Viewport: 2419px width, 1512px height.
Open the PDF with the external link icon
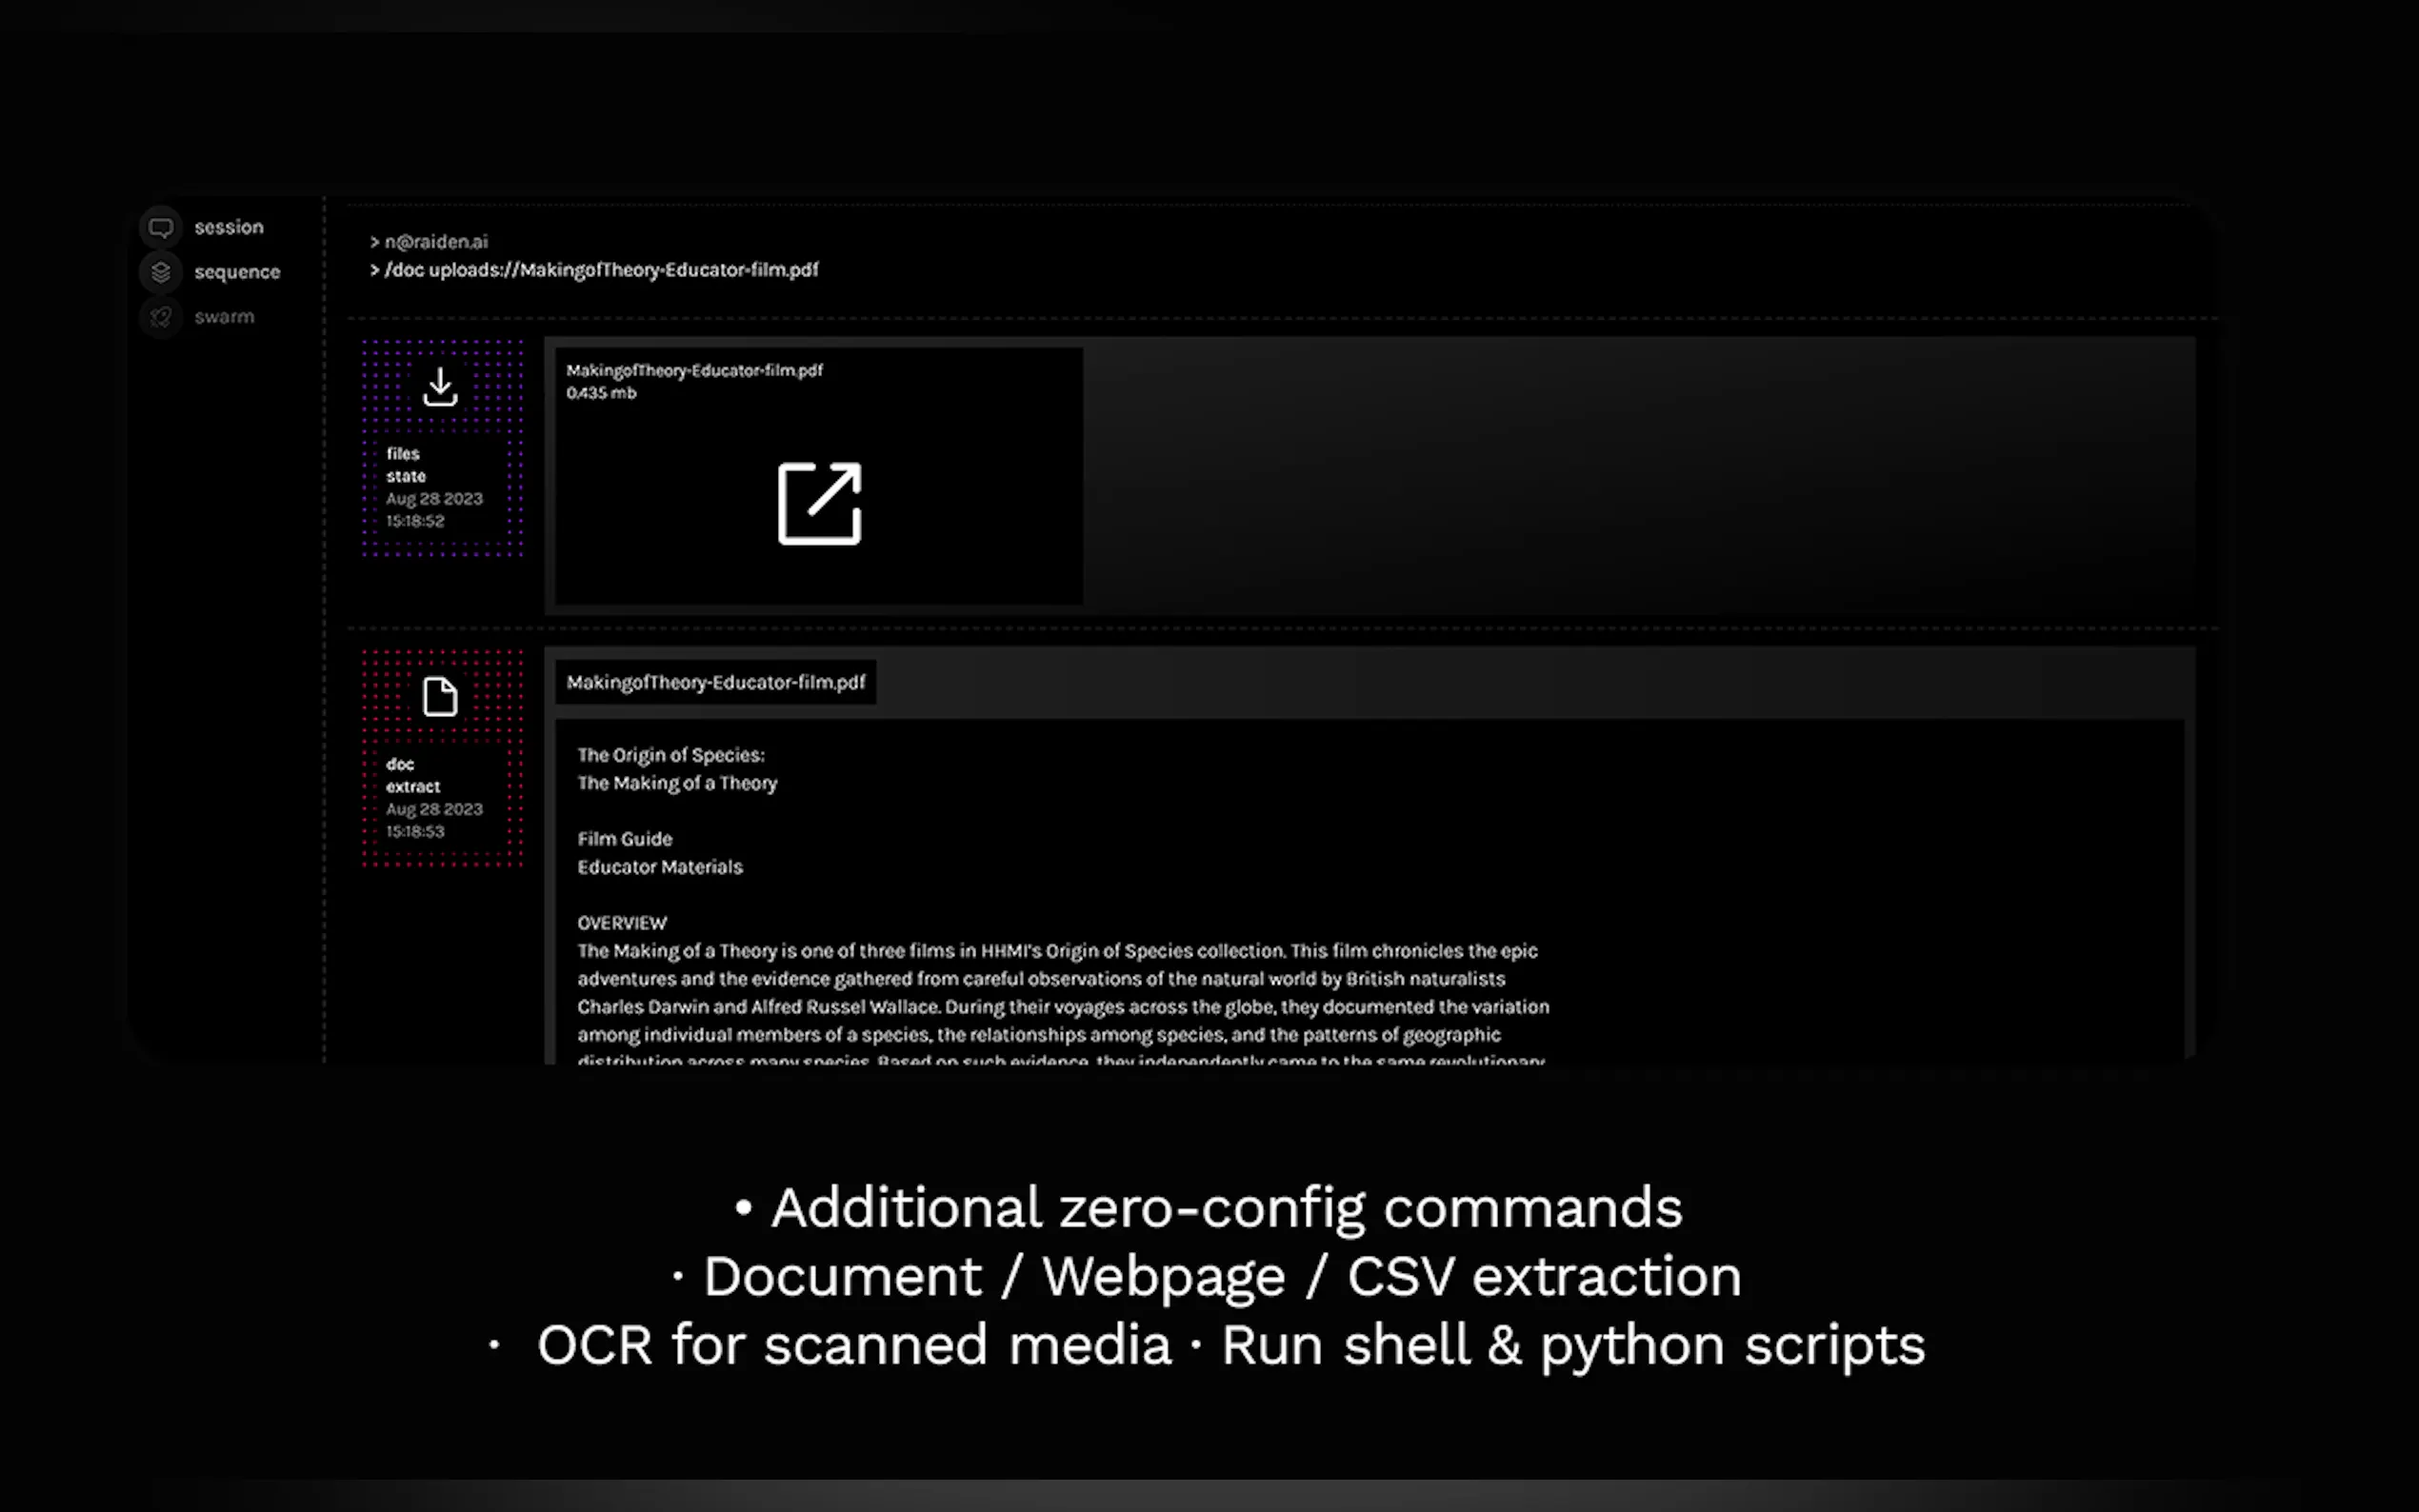pos(819,503)
